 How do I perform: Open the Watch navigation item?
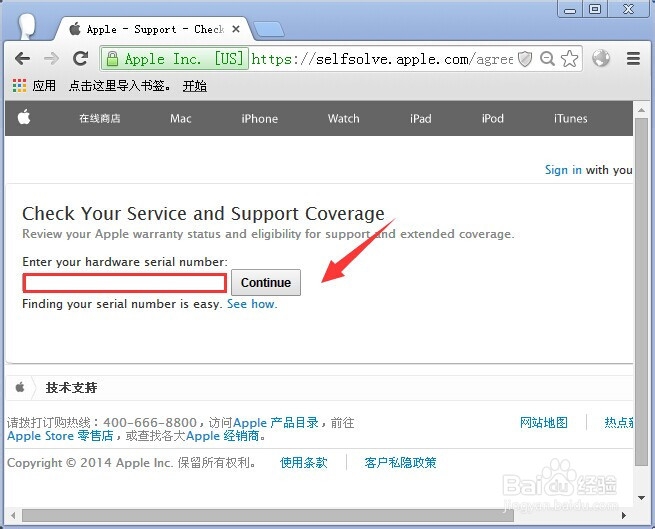[x=343, y=119]
